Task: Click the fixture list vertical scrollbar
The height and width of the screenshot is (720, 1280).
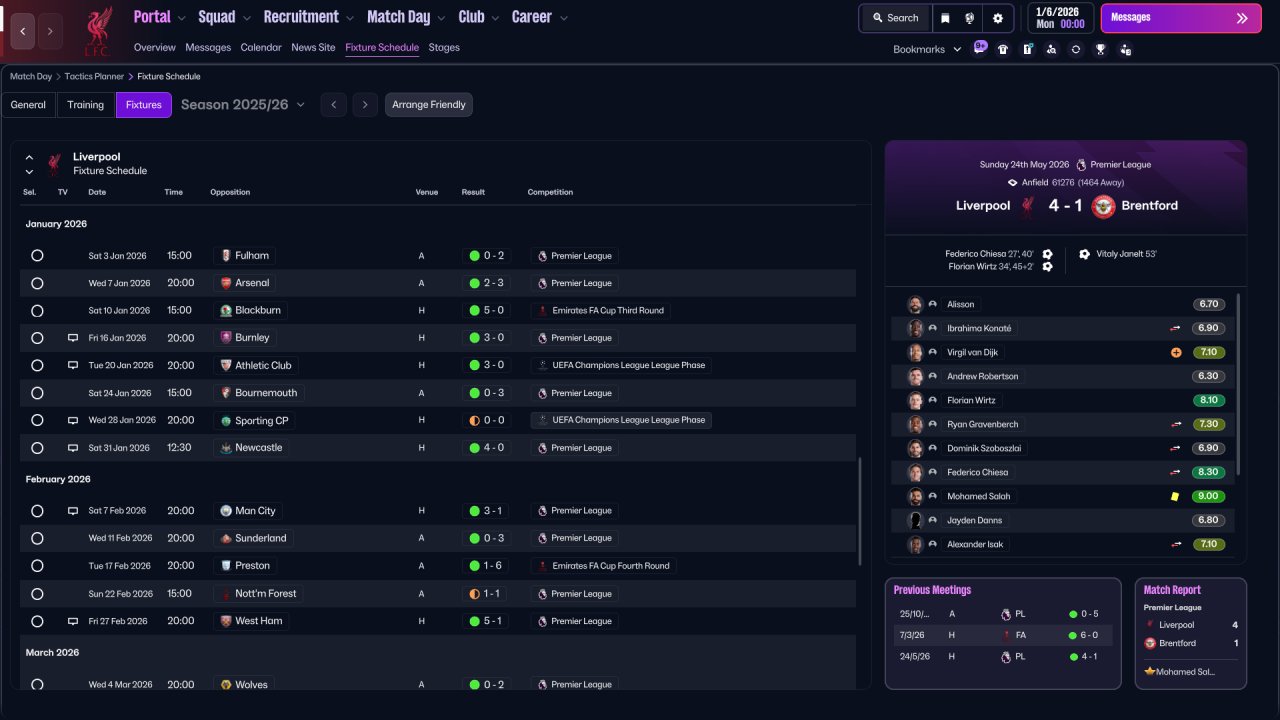Action: (x=860, y=512)
